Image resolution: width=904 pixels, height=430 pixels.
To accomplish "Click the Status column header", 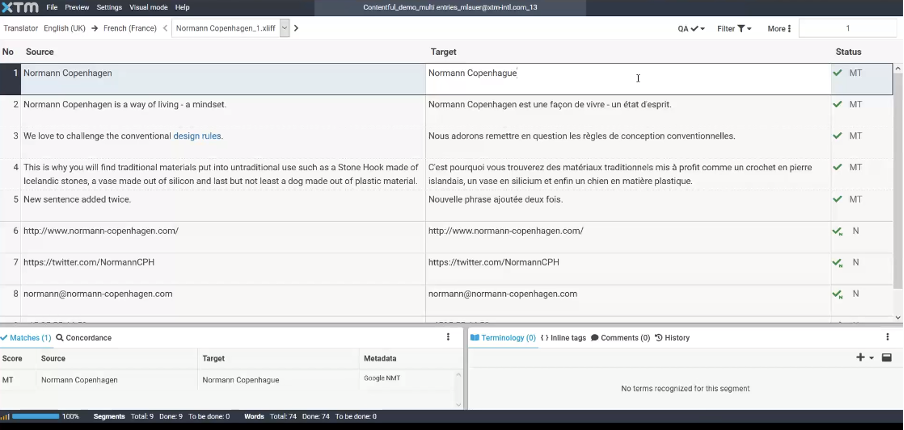I will 848,52.
